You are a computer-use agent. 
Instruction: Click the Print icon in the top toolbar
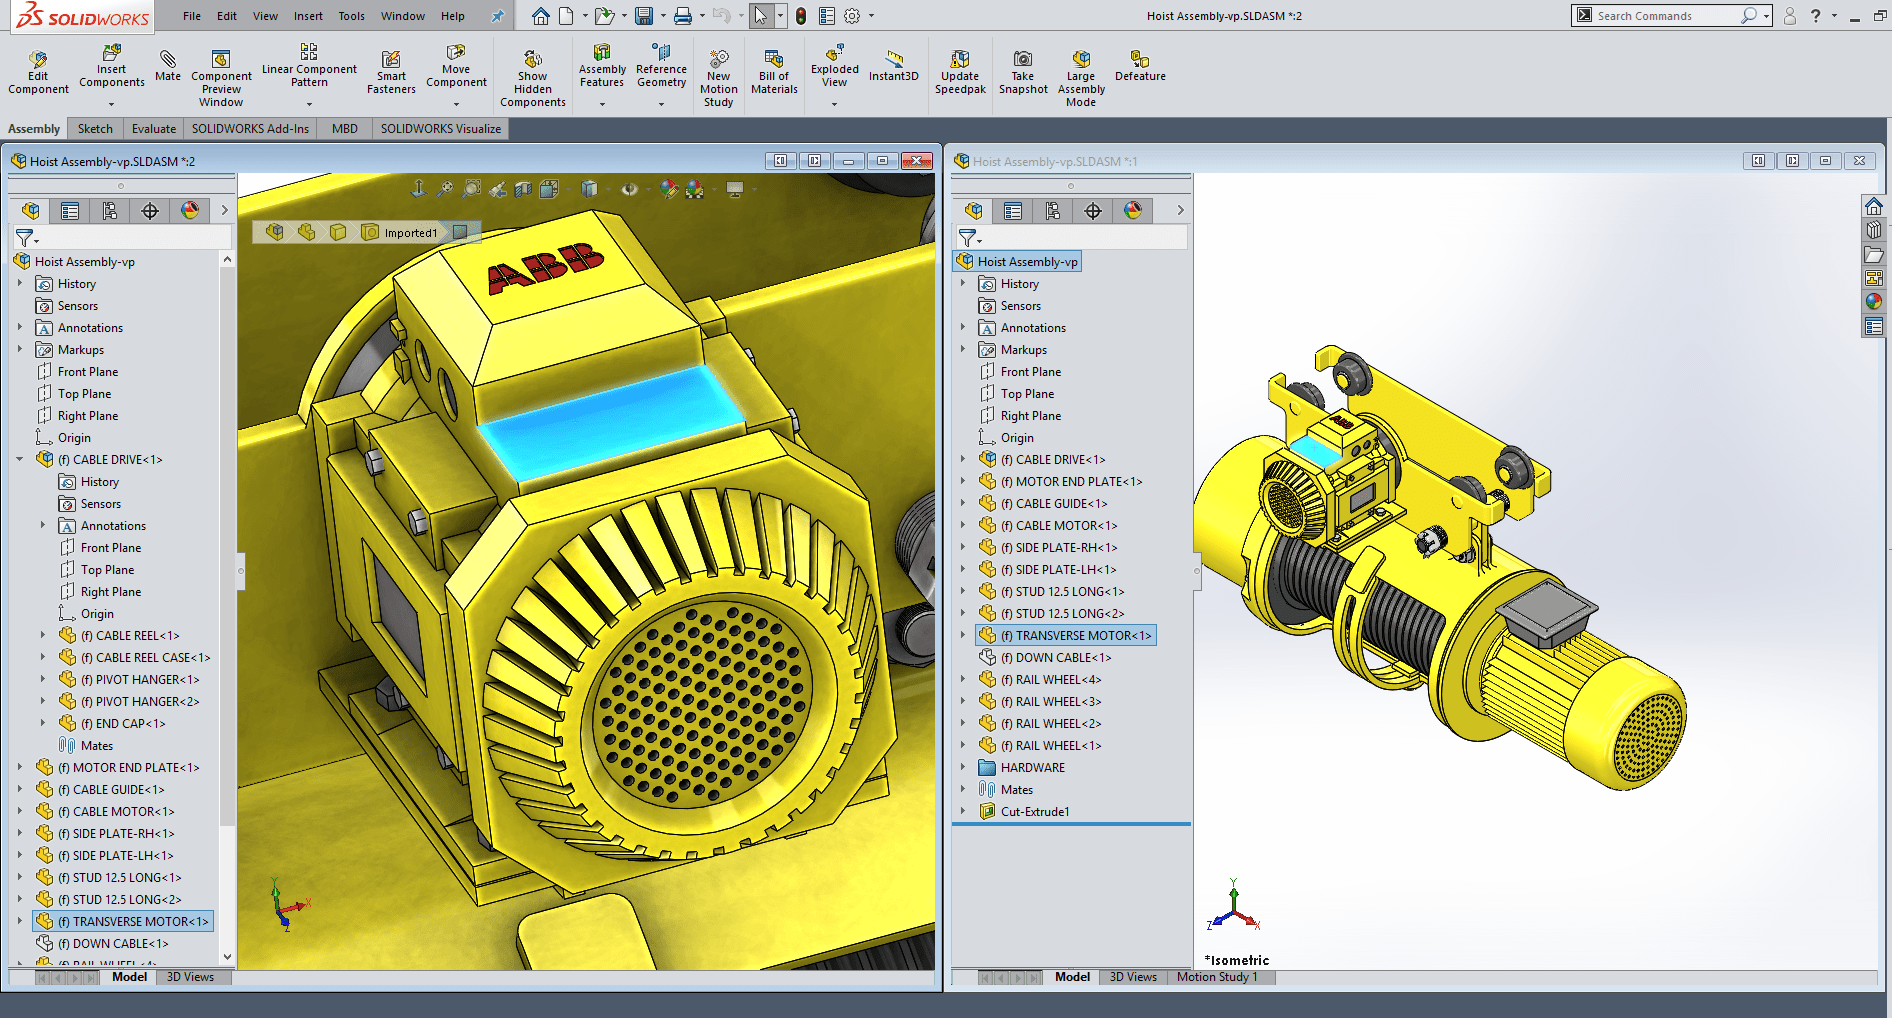[682, 16]
